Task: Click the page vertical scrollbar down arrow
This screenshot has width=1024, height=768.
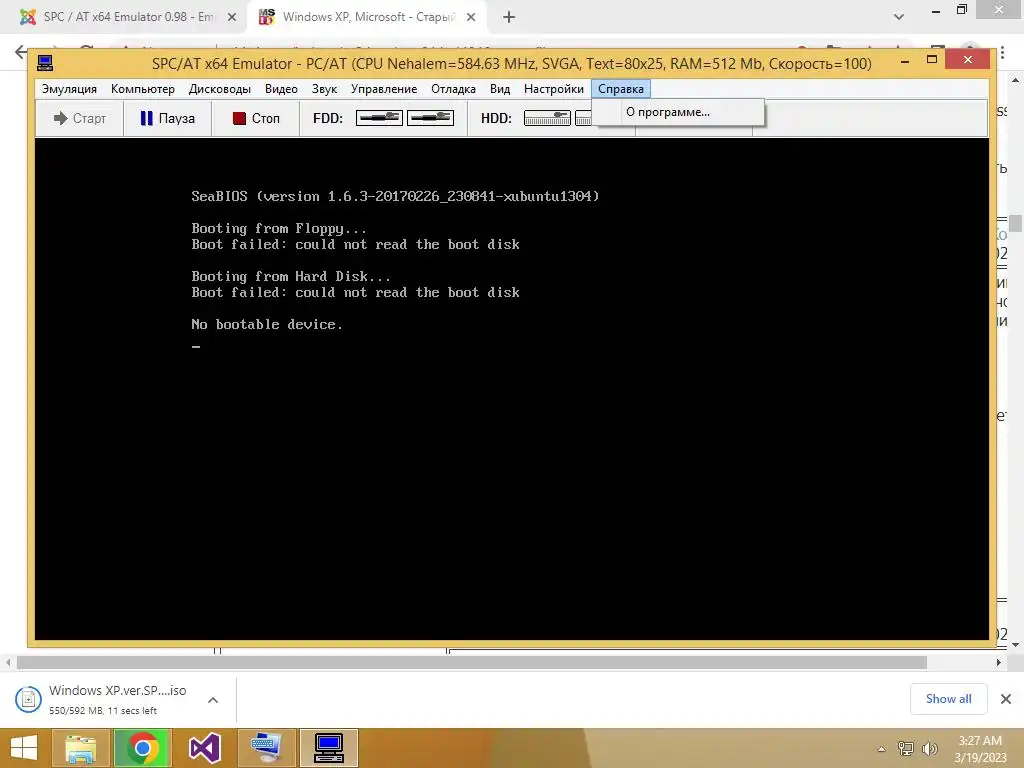Action: click(1016, 645)
